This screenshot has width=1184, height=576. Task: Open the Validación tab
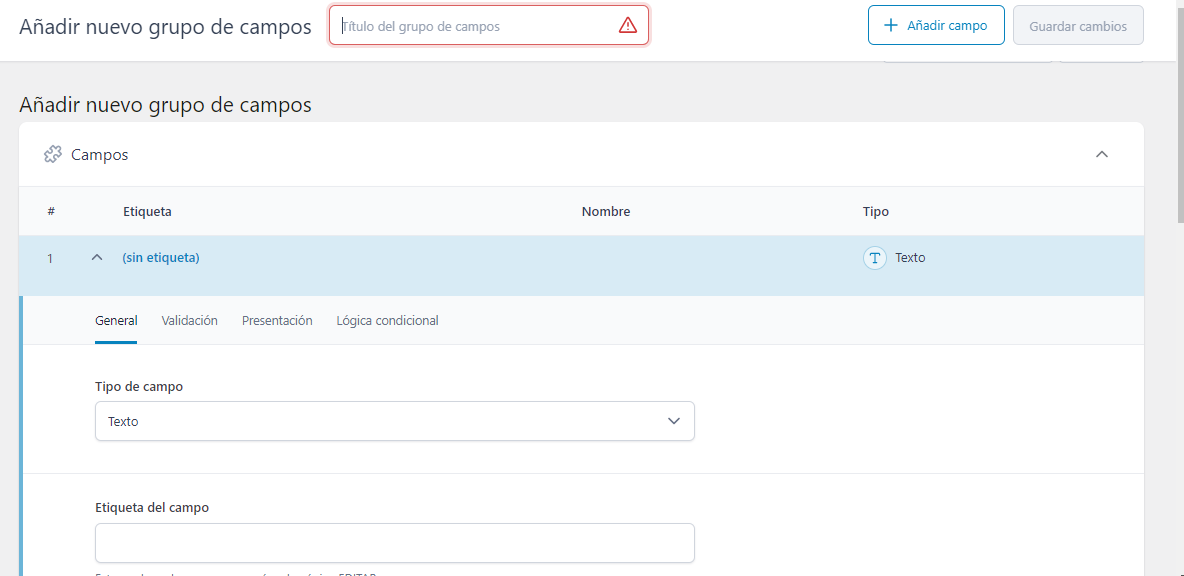click(x=189, y=321)
